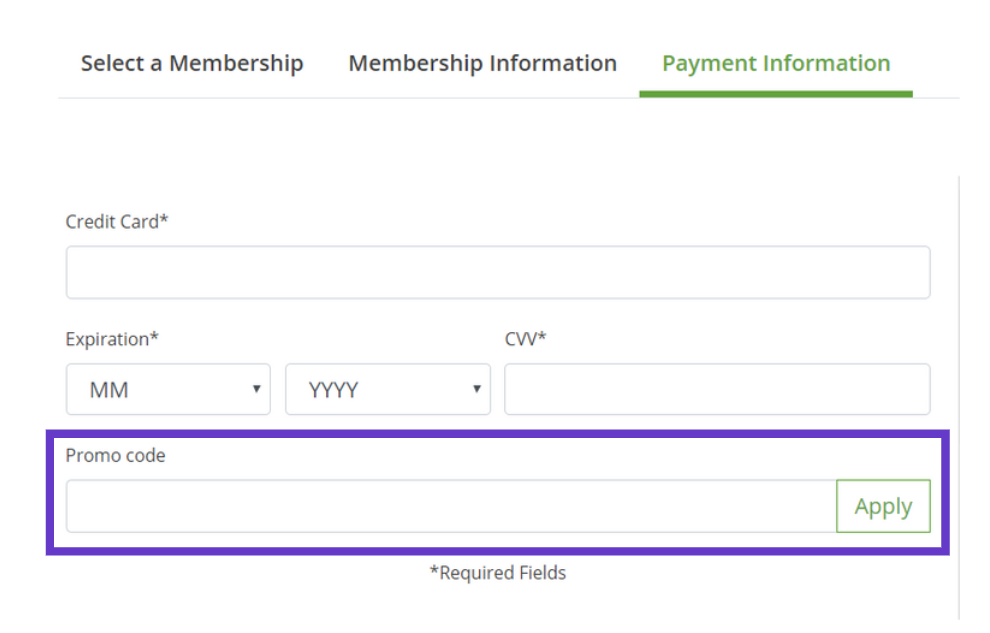Click the YYYY placeholder text
Screen dimensions: 990x633
333,390
